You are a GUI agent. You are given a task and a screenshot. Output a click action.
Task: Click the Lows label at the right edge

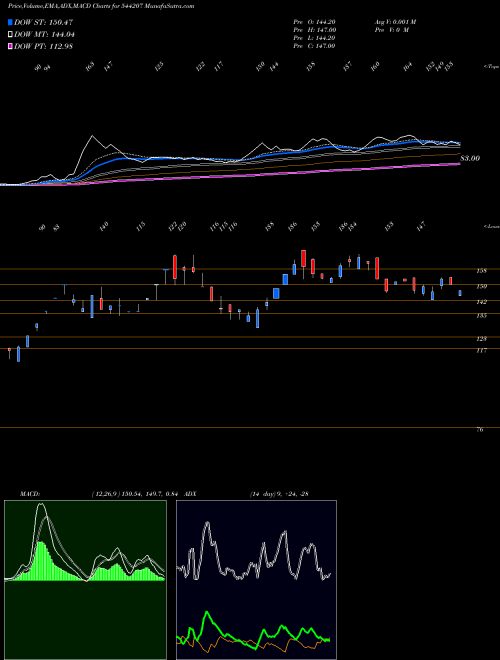492,227
